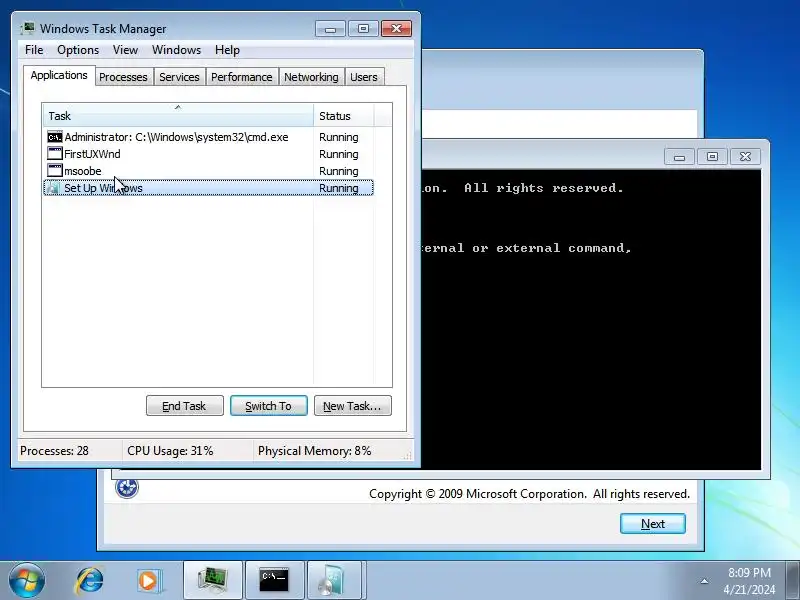Viewport: 800px width, 600px height.
Task: Click the Switch To button
Action: 269,406
